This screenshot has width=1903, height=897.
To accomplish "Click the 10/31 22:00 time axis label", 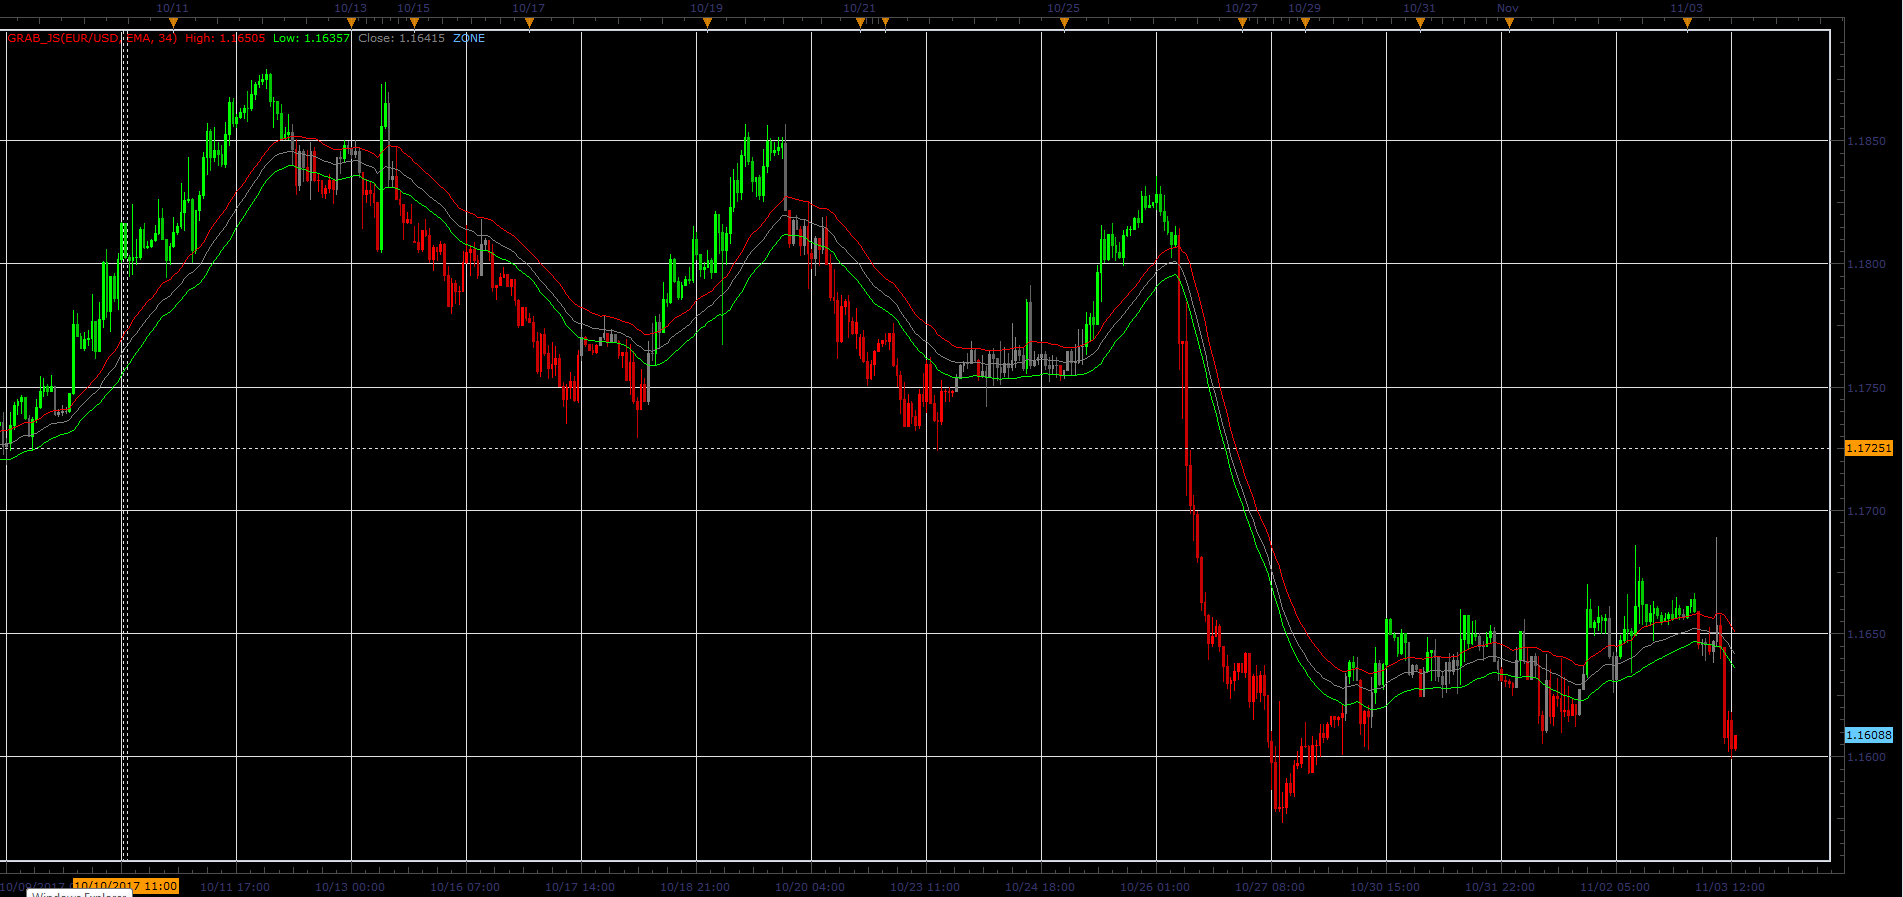I will coord(1500,887).
